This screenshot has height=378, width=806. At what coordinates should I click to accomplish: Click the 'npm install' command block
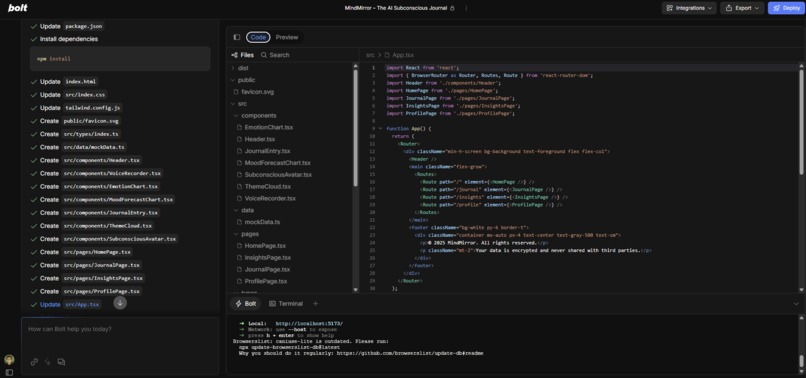[120, 59]
